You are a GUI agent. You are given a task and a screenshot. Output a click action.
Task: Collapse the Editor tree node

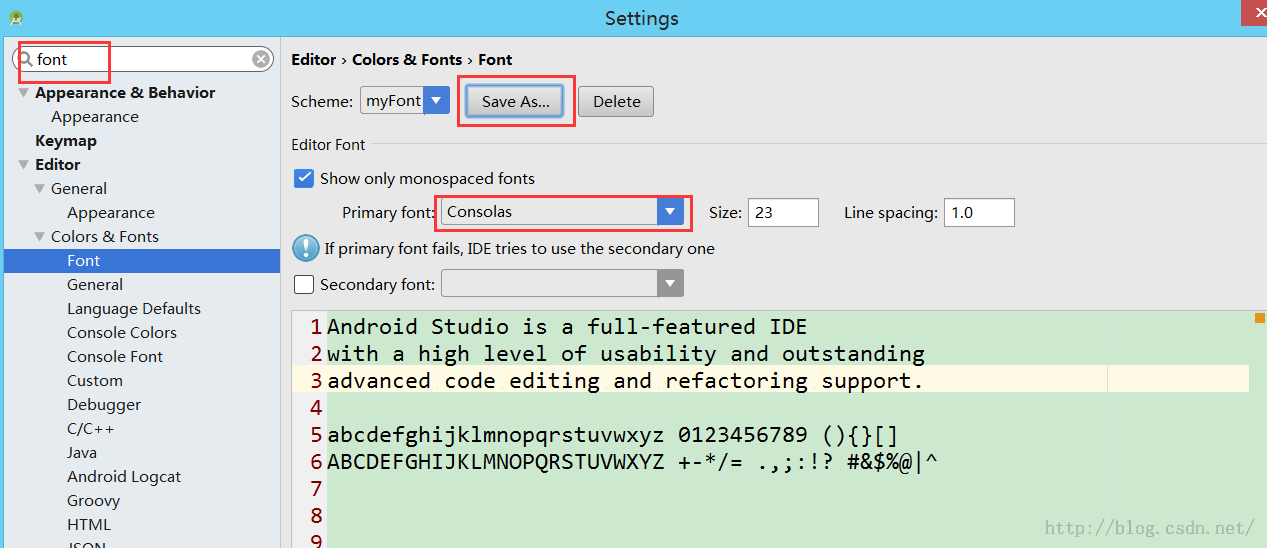23,164
